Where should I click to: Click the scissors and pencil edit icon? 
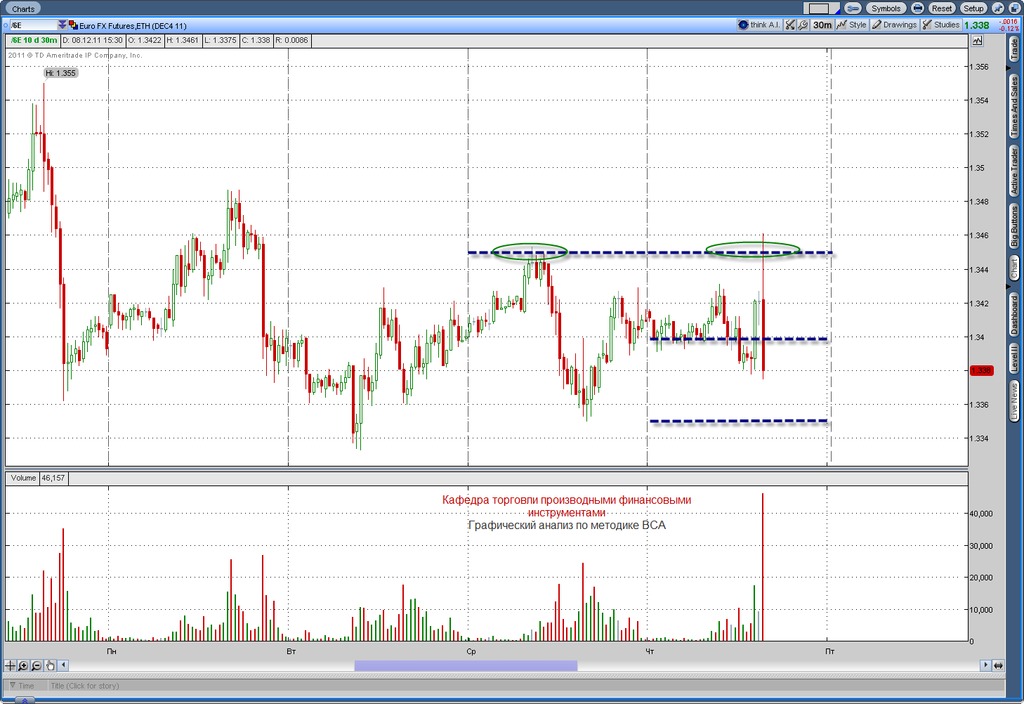(790, 25)
